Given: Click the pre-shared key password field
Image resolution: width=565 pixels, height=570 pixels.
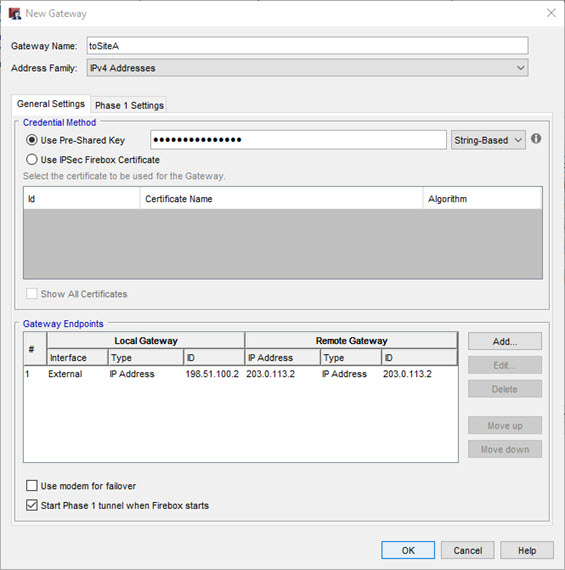Looking at the screenshot, I should tap(298, 140).
